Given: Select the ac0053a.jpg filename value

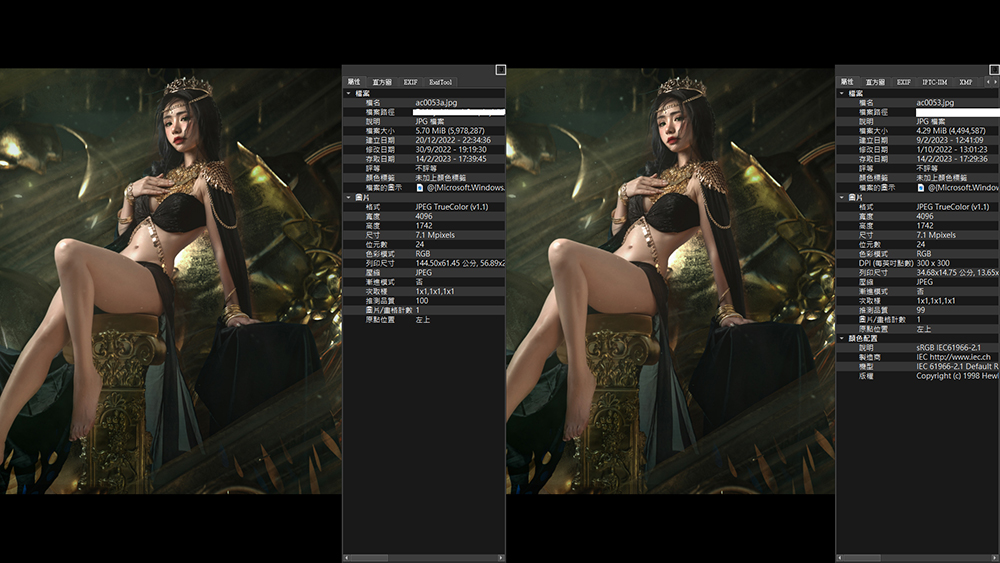Looking at the screenshot, I should click(x=436, y=102).
